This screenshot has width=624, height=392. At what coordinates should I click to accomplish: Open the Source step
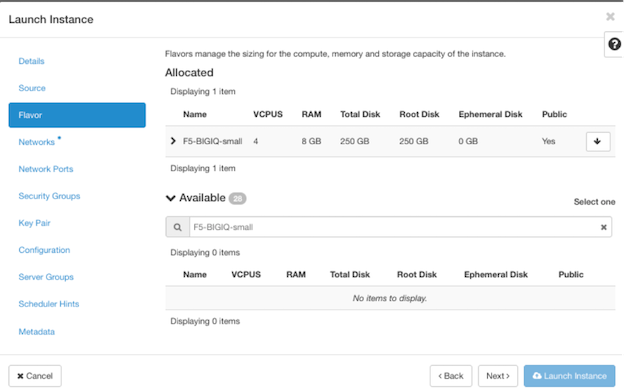click(32, 88)
